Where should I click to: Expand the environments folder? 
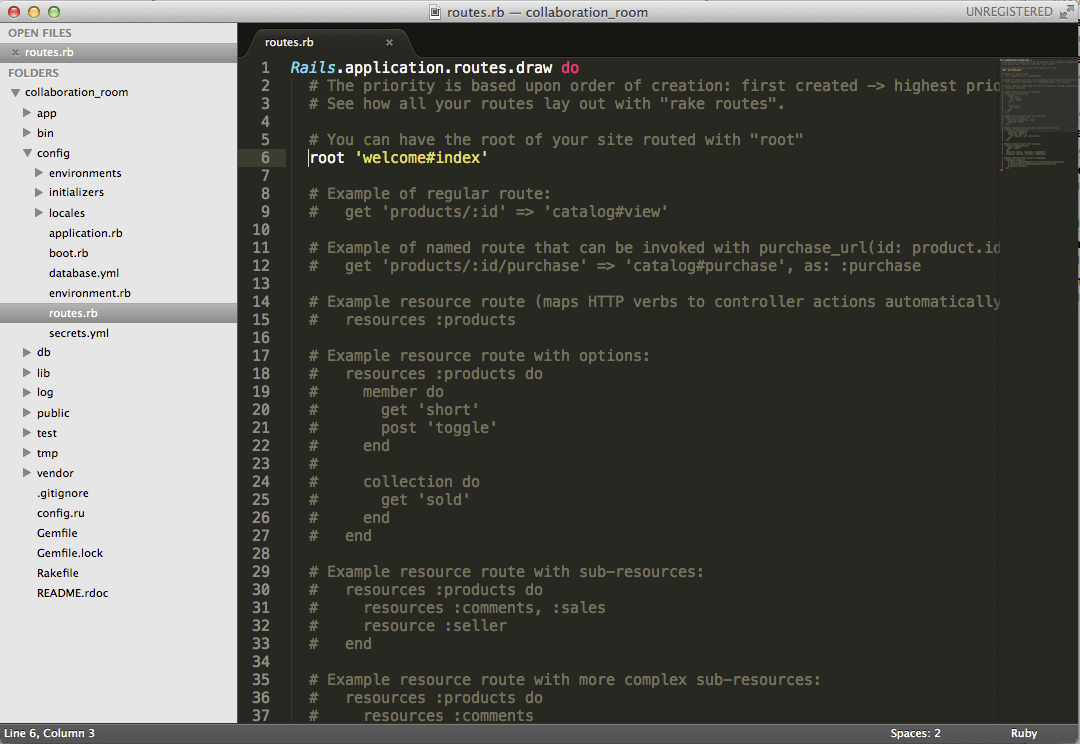[x=39, y=172]
